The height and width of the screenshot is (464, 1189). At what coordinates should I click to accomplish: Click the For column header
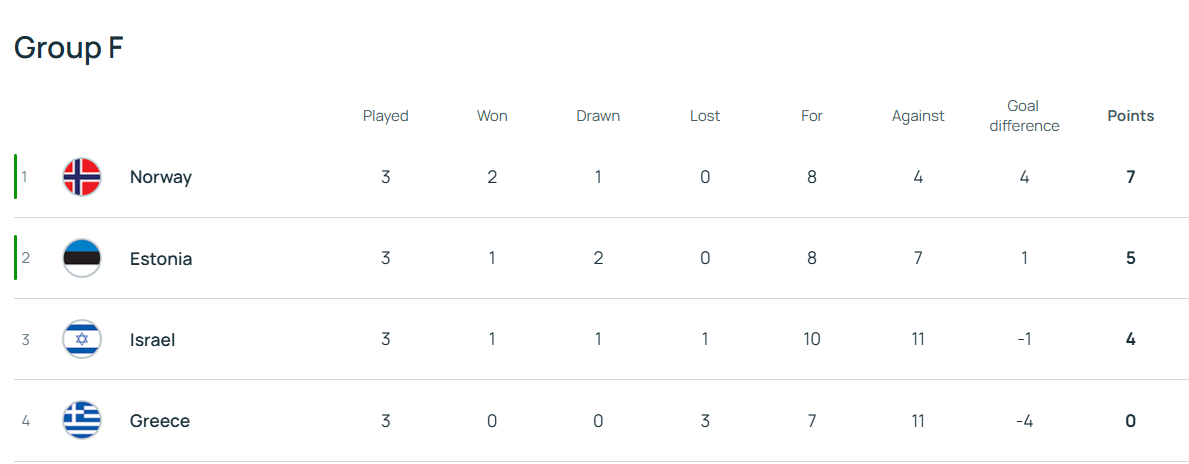point(812,116)
